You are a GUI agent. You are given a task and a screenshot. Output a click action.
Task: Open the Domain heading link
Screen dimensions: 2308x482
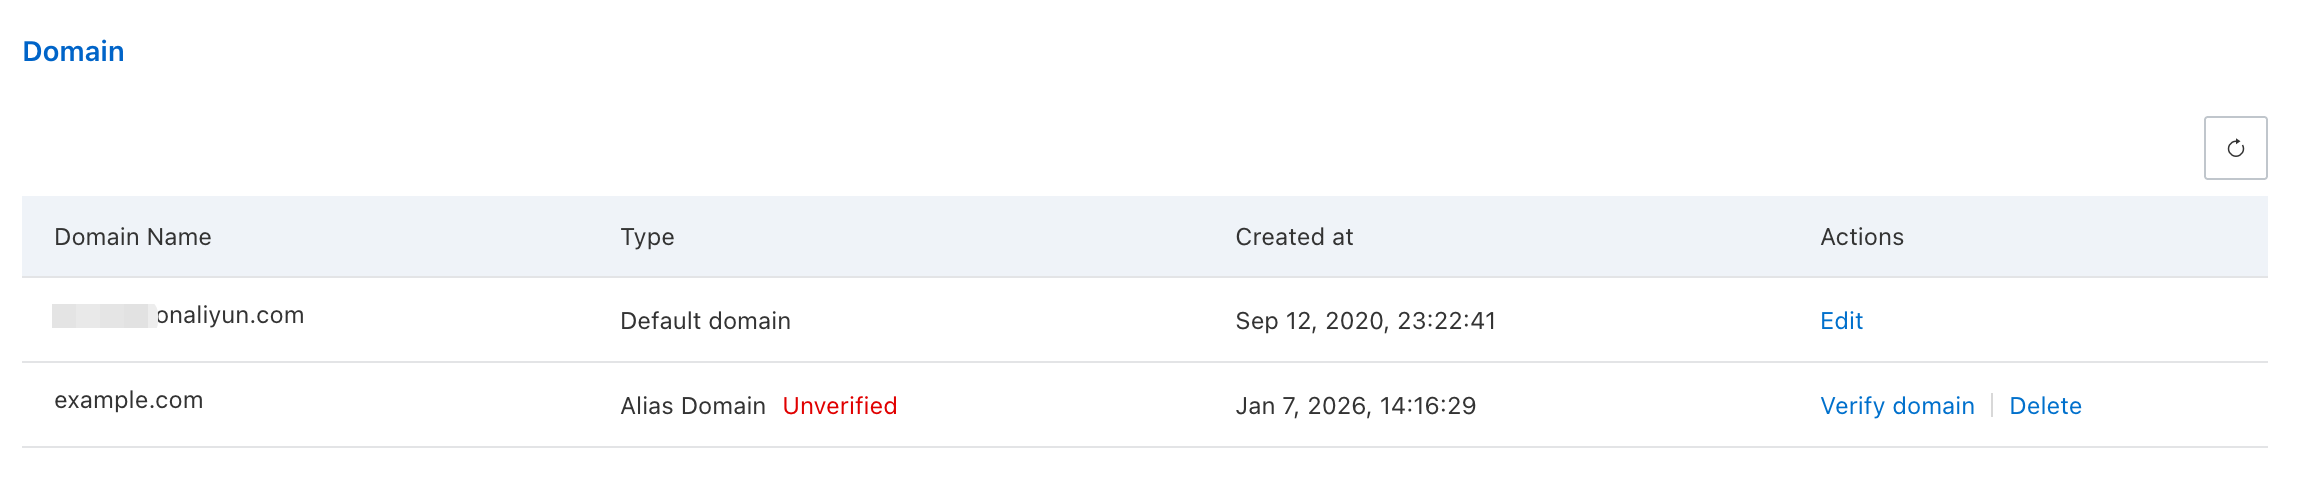pos(73,51)
